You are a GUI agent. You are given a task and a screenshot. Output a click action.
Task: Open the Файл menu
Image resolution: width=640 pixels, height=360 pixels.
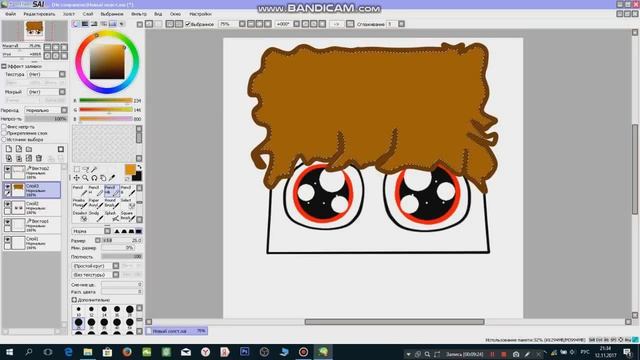coord(11,14)
